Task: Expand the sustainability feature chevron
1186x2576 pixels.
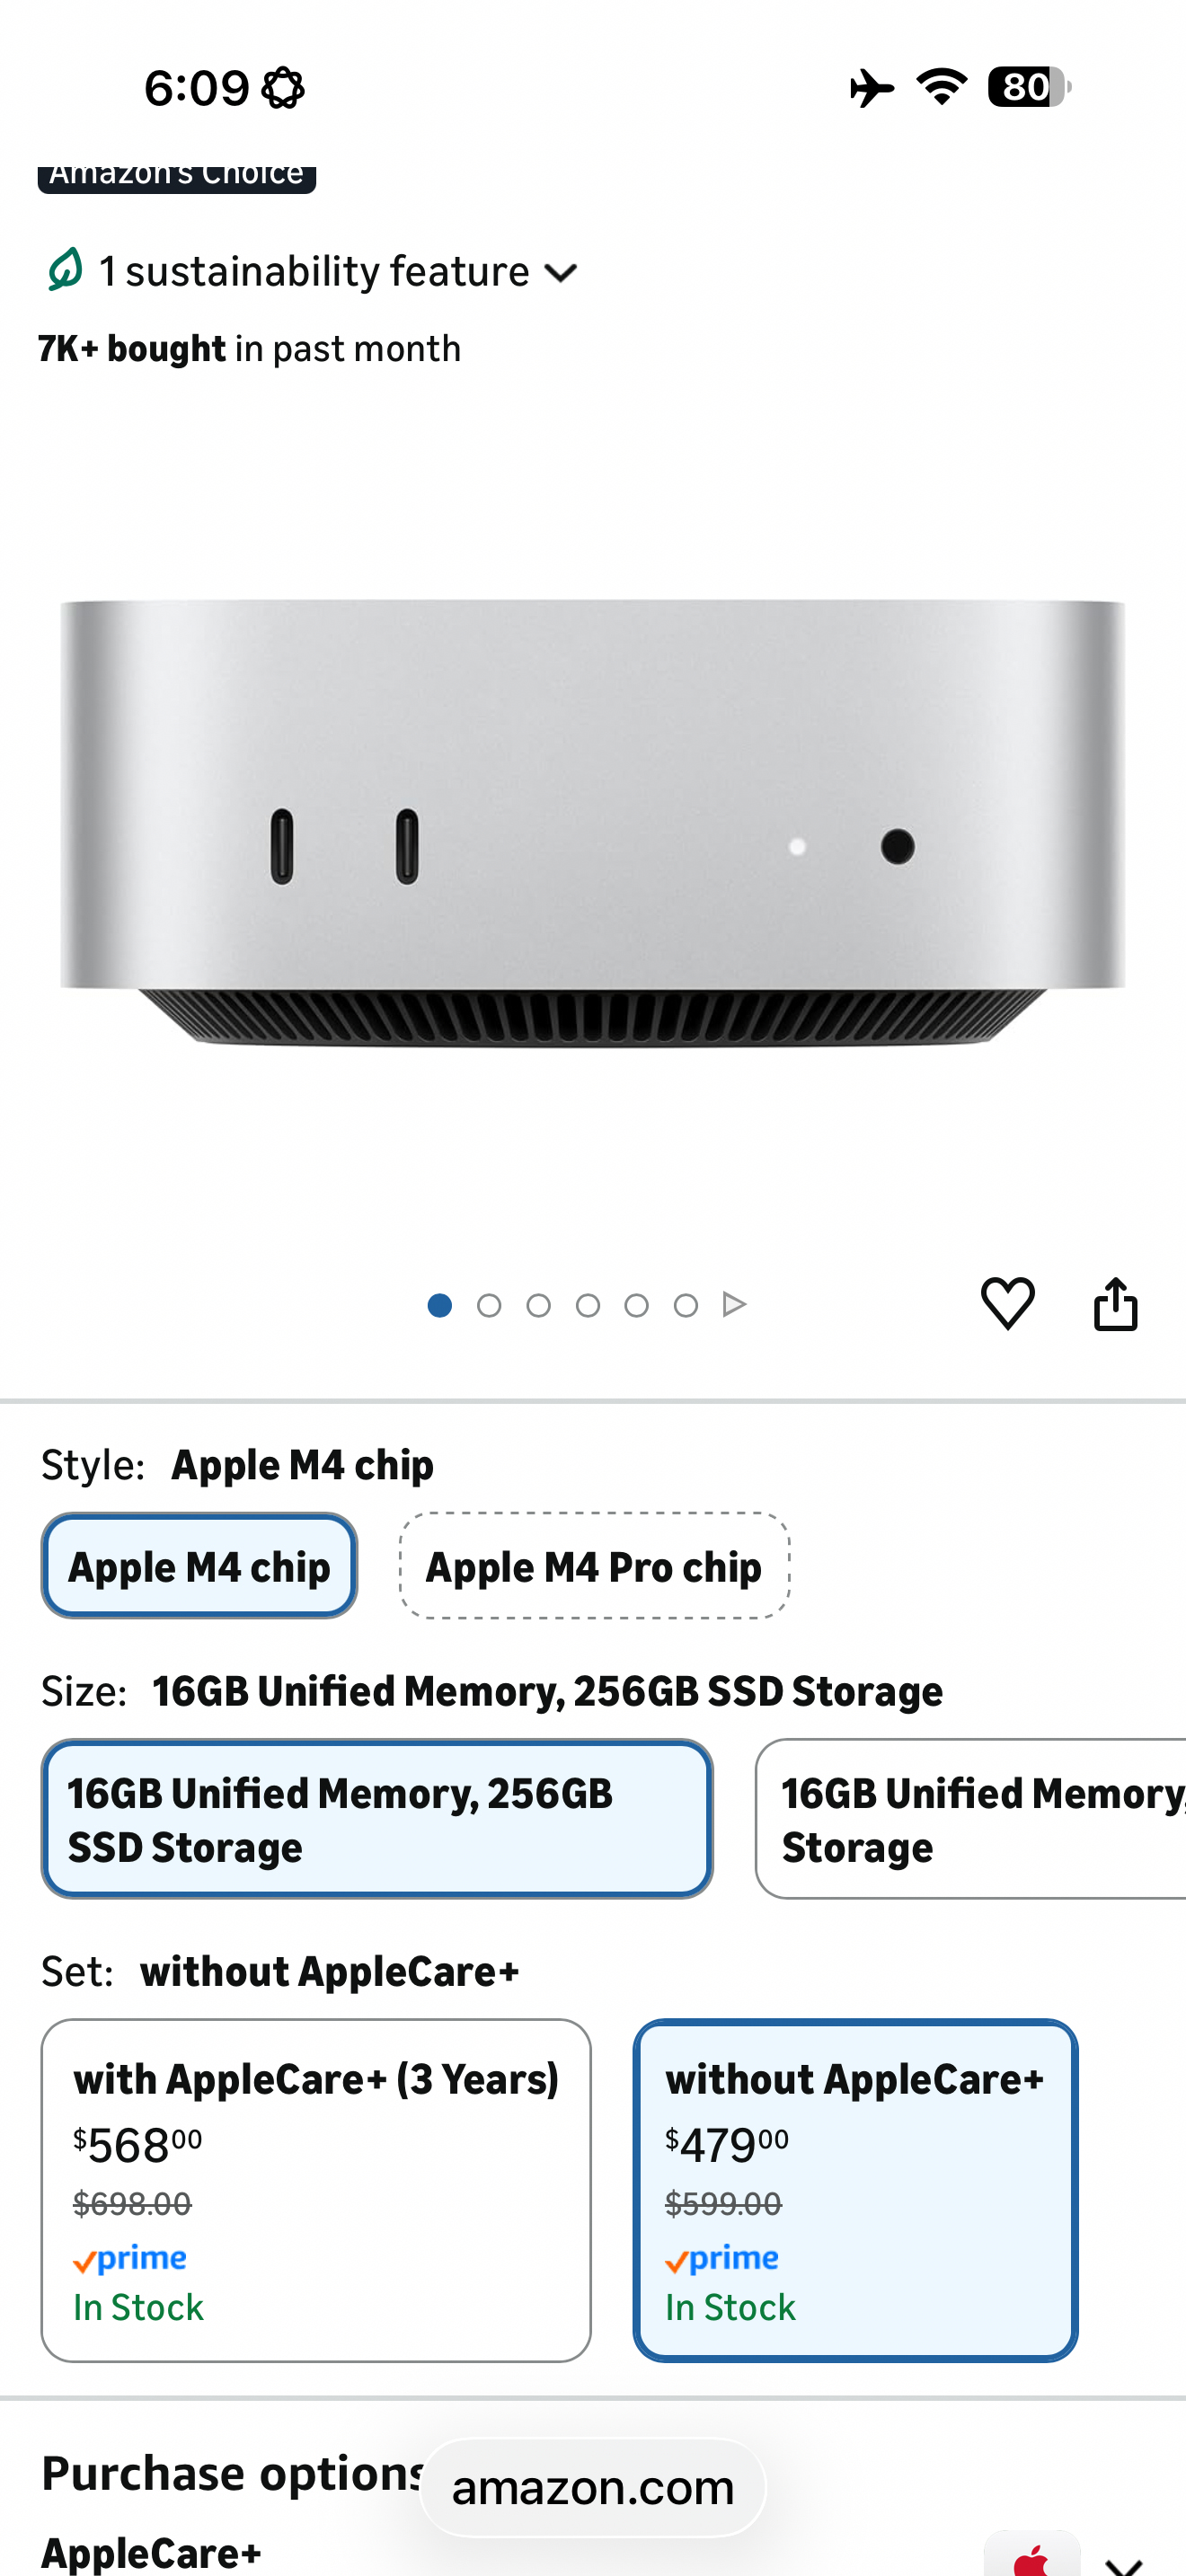Action: click(x=561, y=273)
